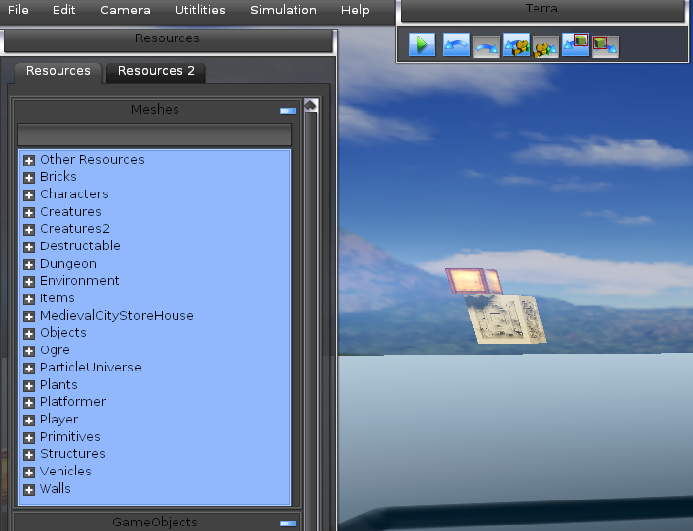Open the Help menu
This screenshot has width=693, height=531.
[x=355, y=10]
